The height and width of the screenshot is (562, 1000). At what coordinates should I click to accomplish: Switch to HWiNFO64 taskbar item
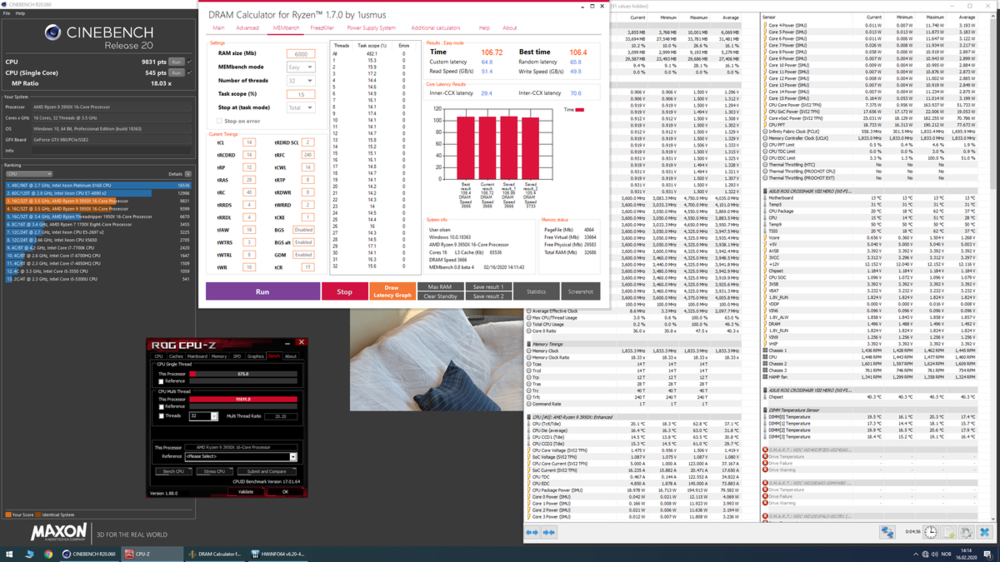pyautogui.click(x=279, y=554)
